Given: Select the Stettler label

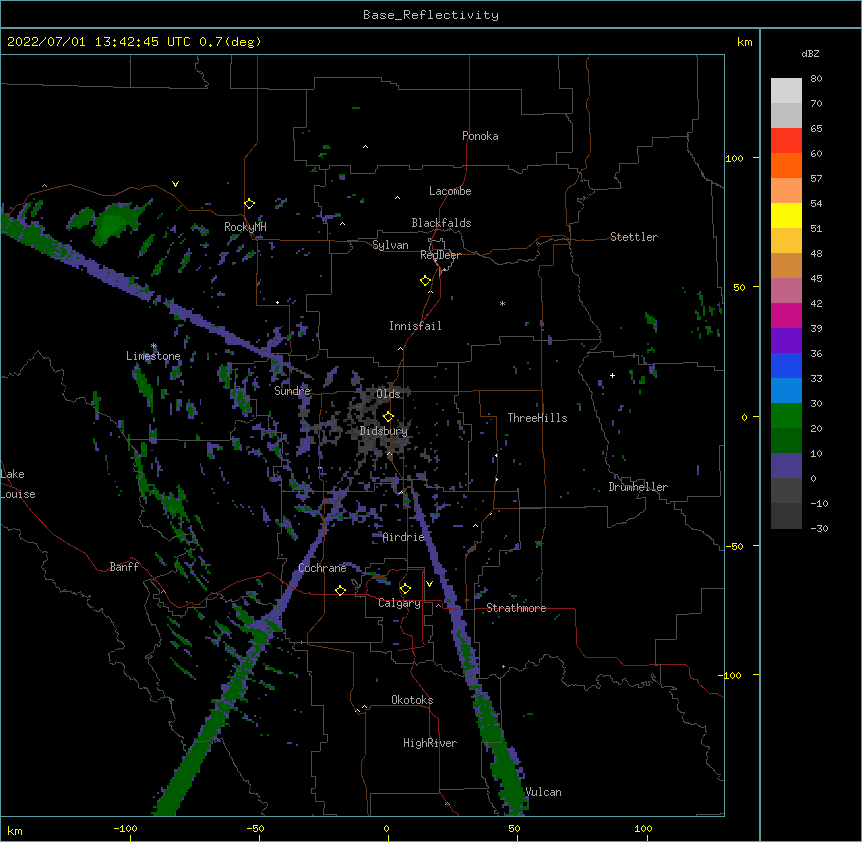Looking at the screenshot, I should coord(634,237).
